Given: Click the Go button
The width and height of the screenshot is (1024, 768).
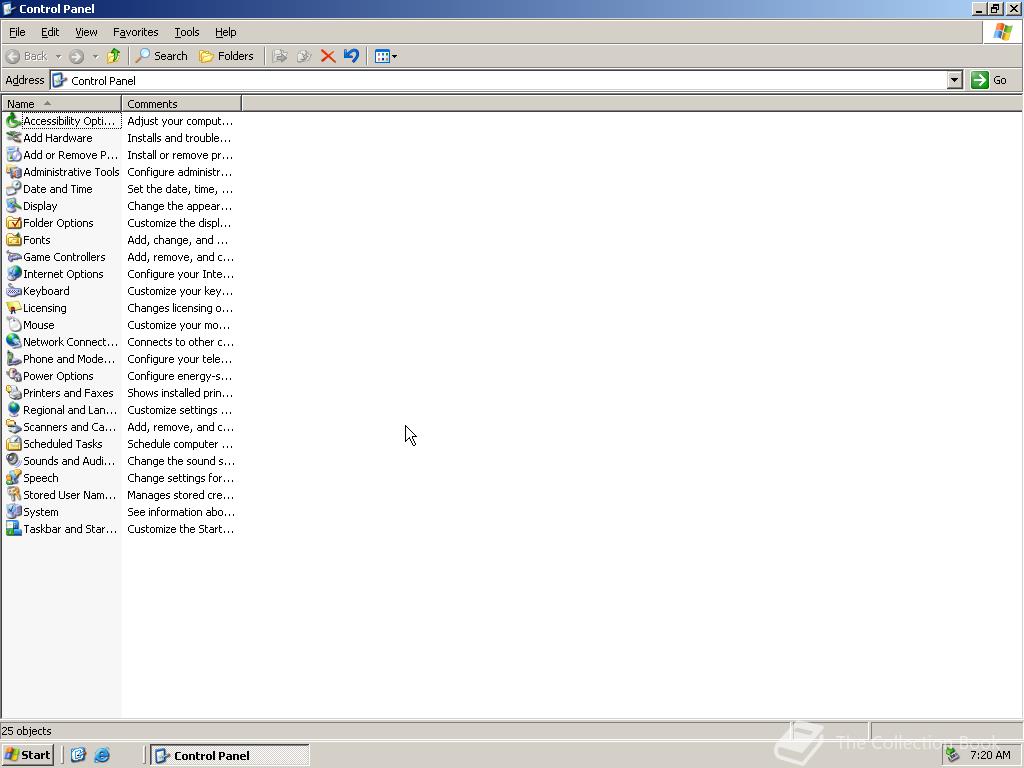Looking at the screenshot, I should (989, 80).
